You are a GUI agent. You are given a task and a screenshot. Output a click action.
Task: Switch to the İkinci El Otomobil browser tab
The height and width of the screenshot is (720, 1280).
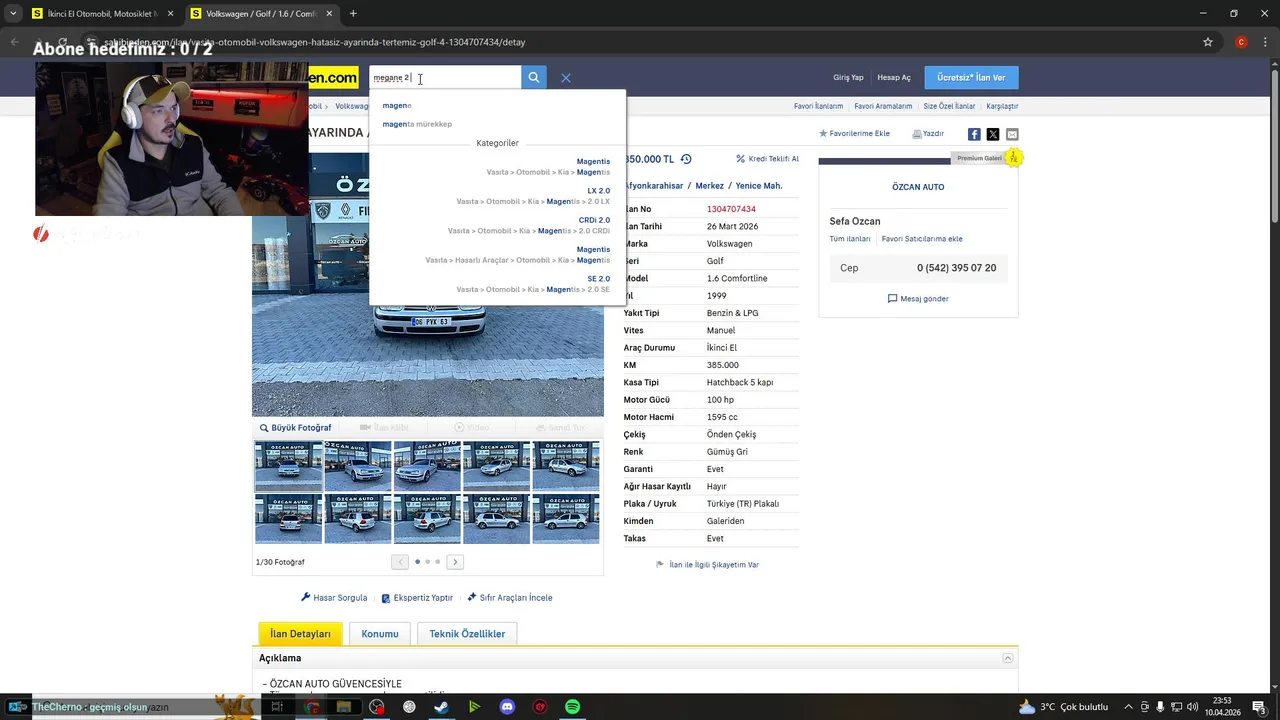pos(101,14)
